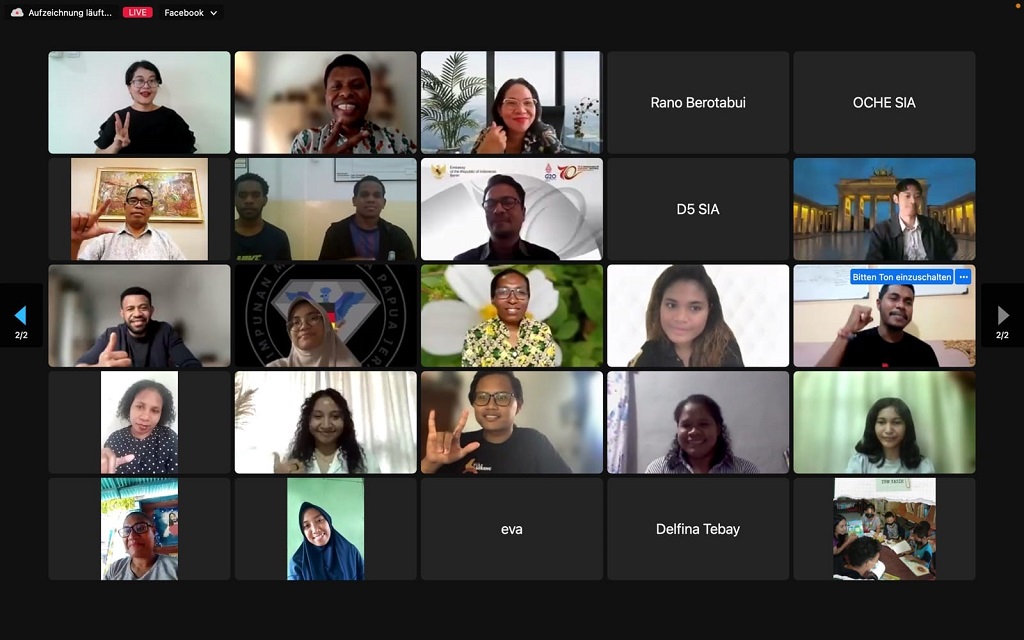Click the 'Bitten Ton einzuschalten' button
Image resolution: width=1024 pixels, height=640 pixels.
pos(901,277)
